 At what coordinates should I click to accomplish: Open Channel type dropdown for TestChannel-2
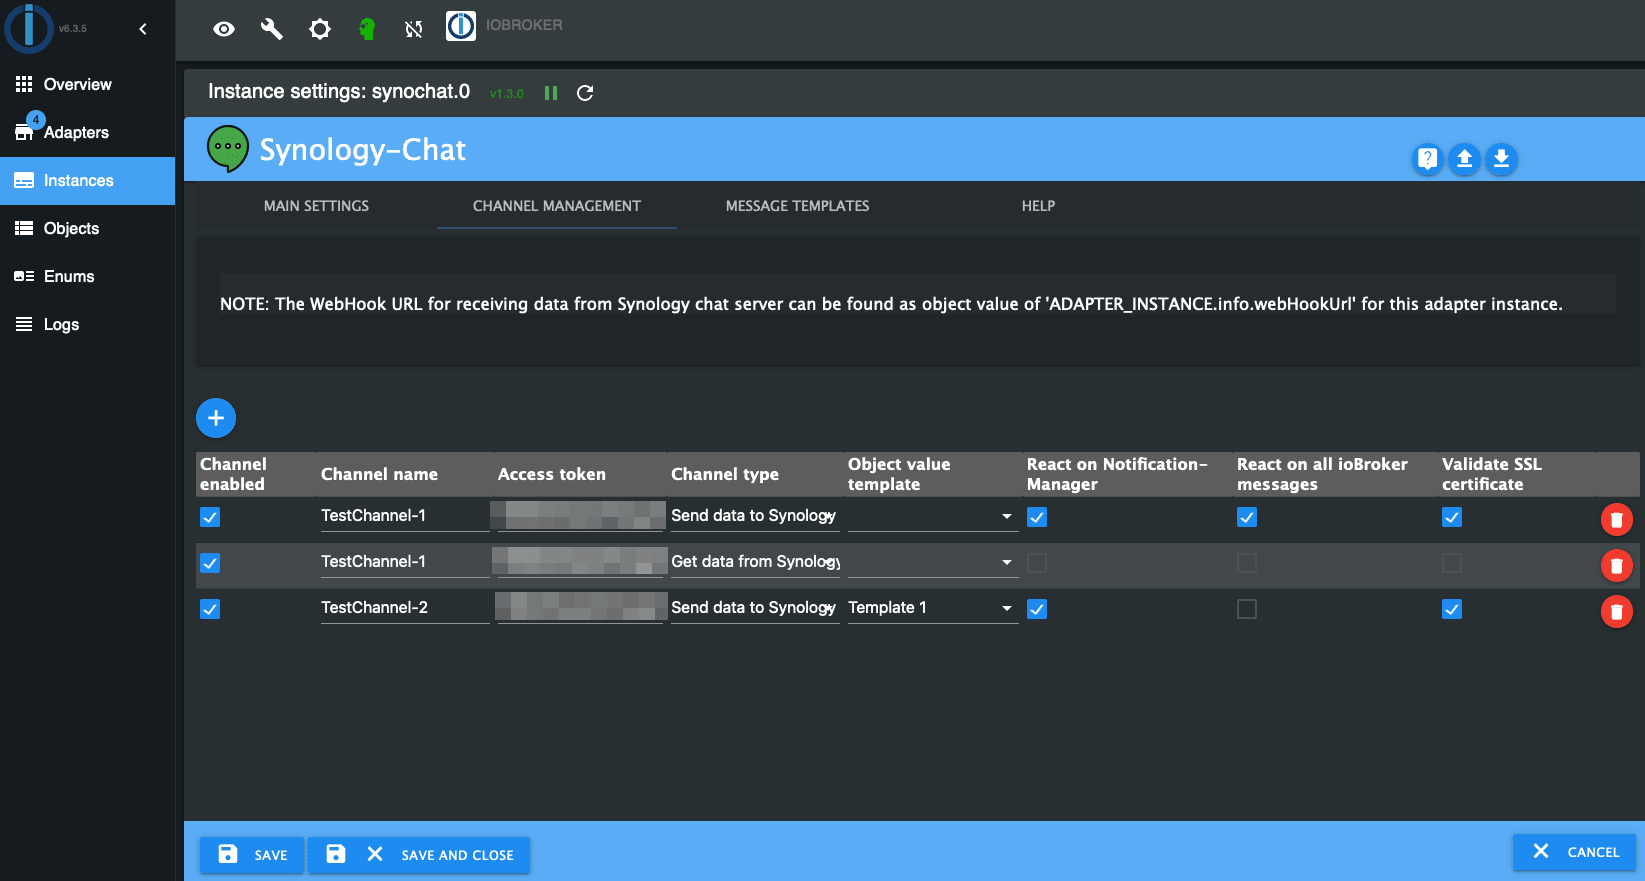(x=755, y=608)
